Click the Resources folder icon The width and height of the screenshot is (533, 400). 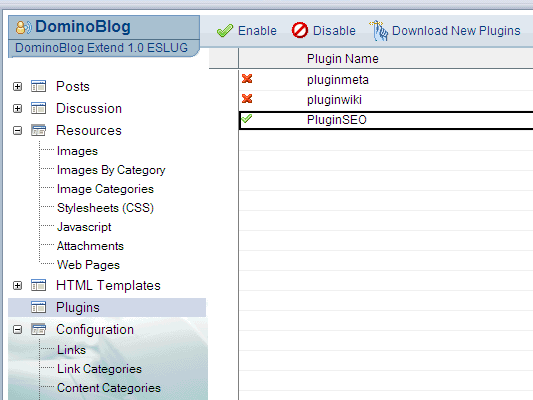tap(38, 131)
